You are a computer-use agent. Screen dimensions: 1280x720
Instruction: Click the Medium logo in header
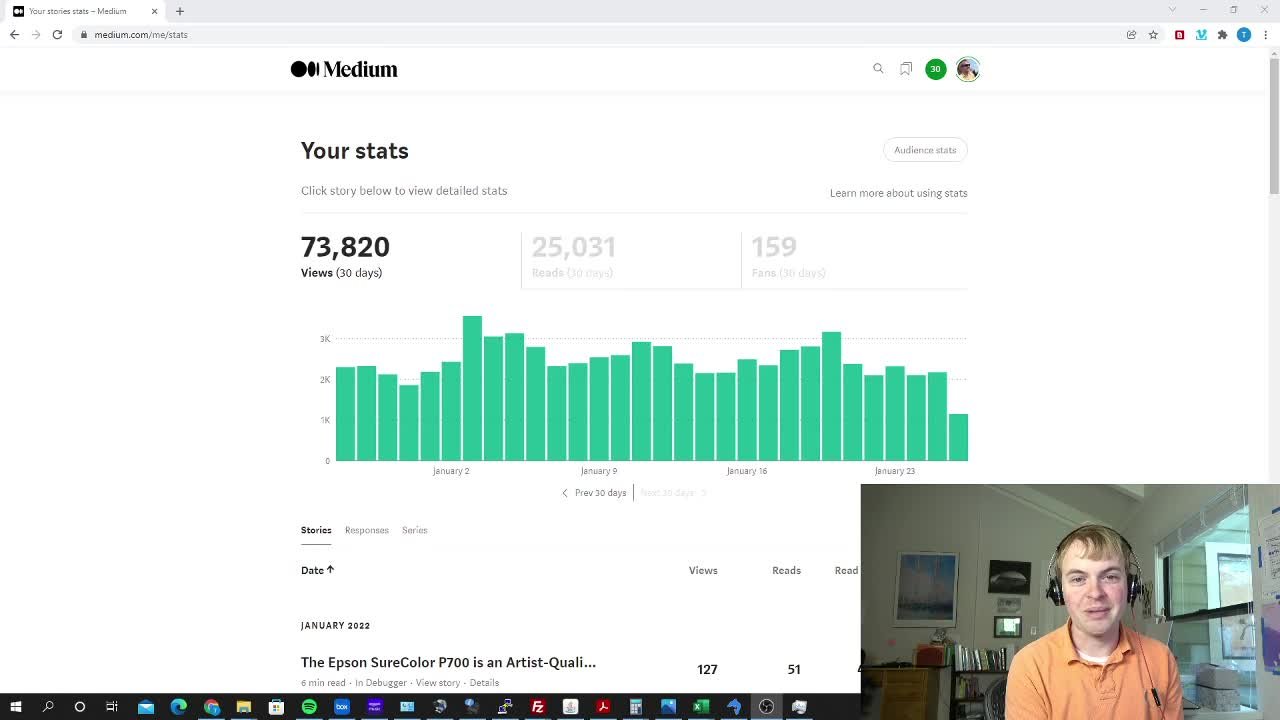(x=344, y=69)
